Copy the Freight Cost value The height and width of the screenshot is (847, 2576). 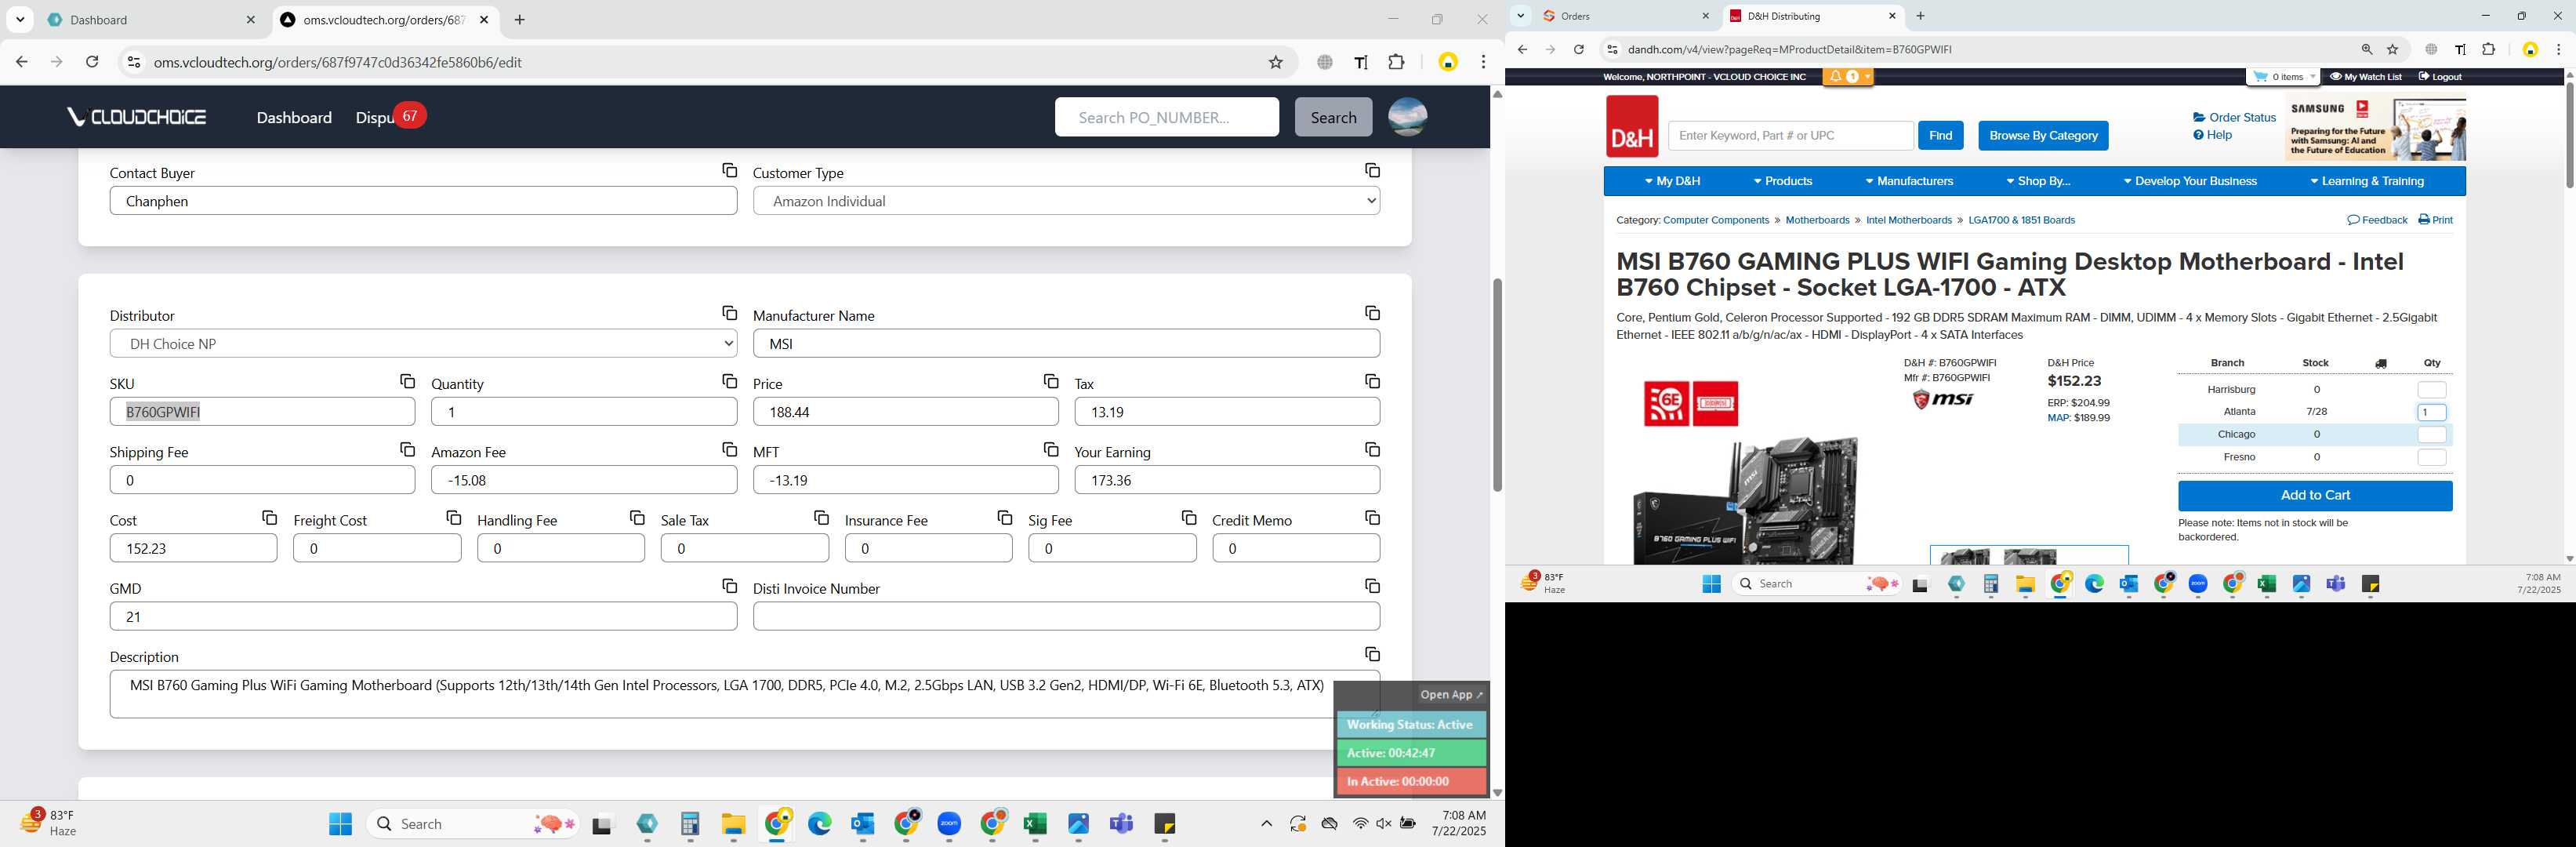[x=453, y=518]
